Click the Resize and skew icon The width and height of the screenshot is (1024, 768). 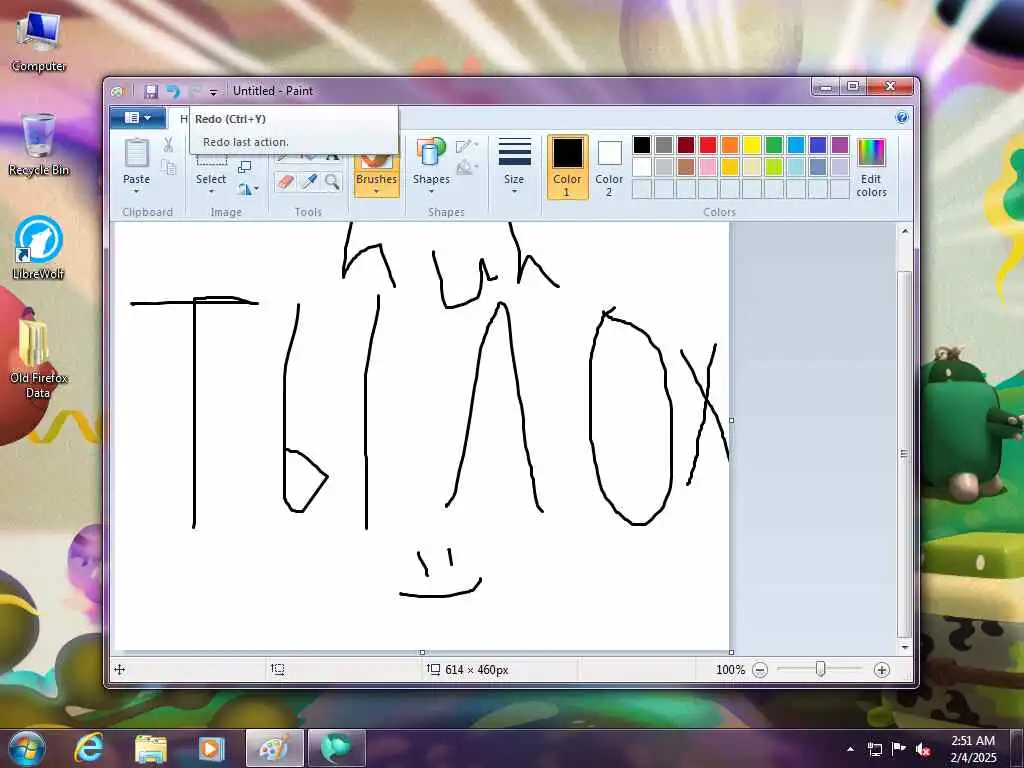(x=245, y=168)
